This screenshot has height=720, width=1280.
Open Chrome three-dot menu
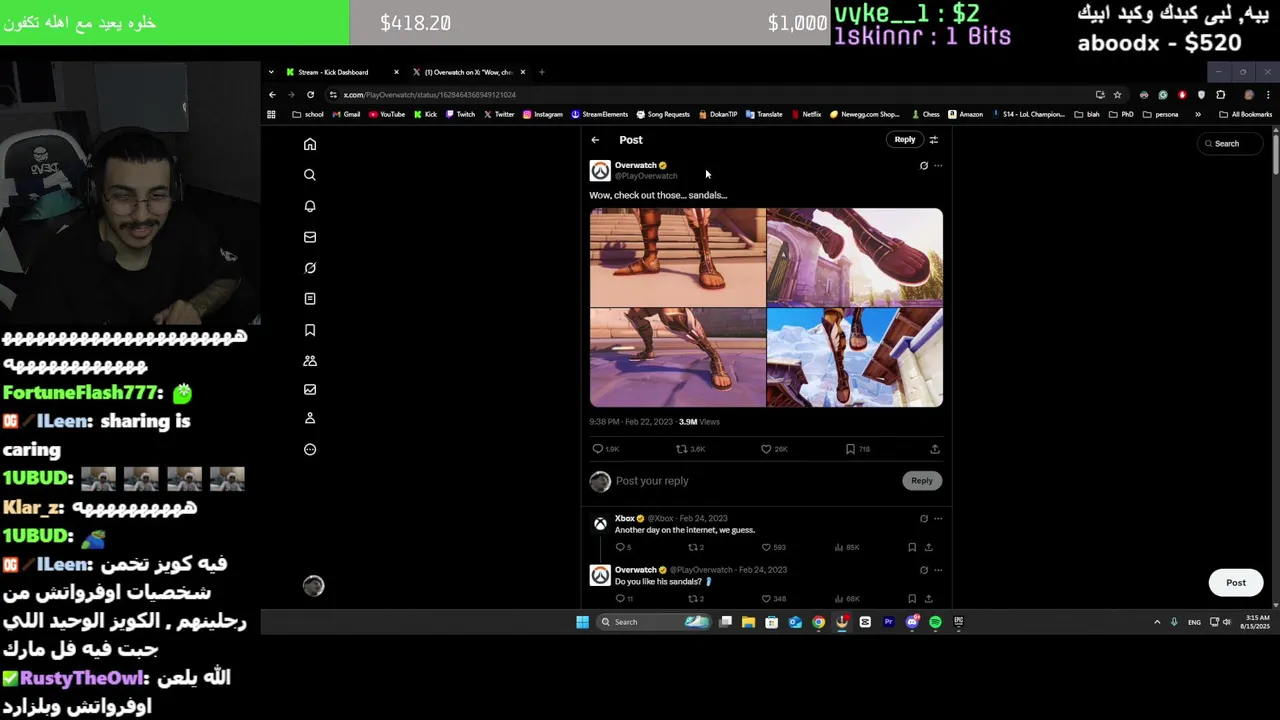[x=1268, y=95]
